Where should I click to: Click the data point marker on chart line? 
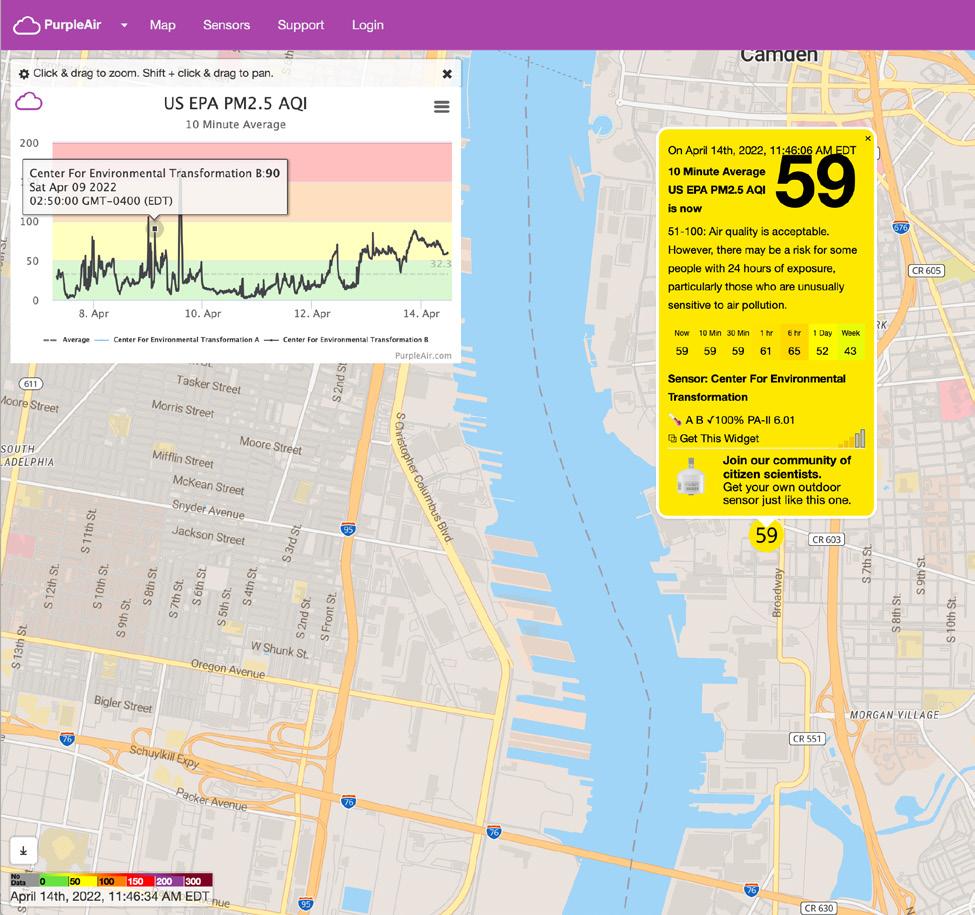click(x=155, y=229)
